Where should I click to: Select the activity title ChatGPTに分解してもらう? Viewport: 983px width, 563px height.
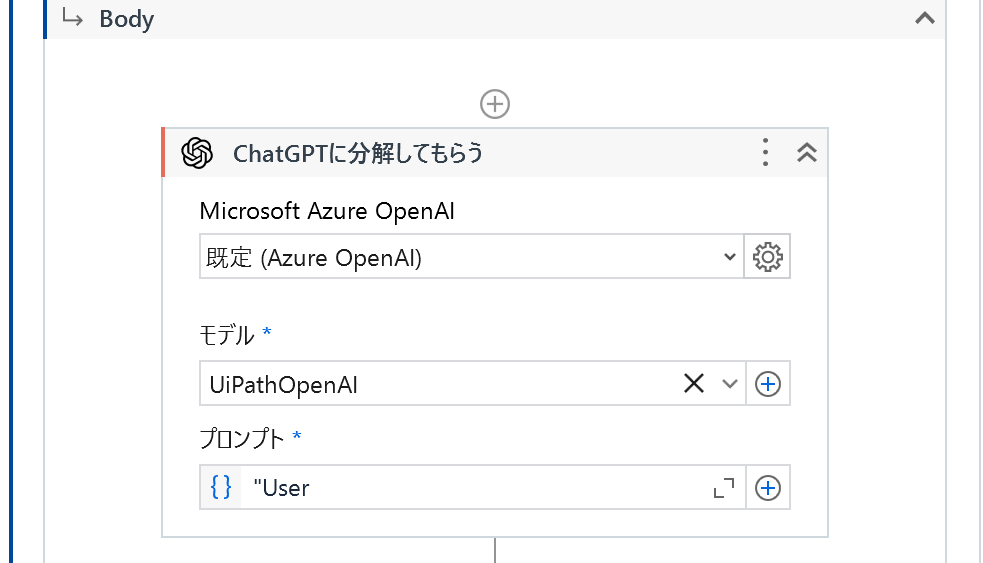coord(358,153)
